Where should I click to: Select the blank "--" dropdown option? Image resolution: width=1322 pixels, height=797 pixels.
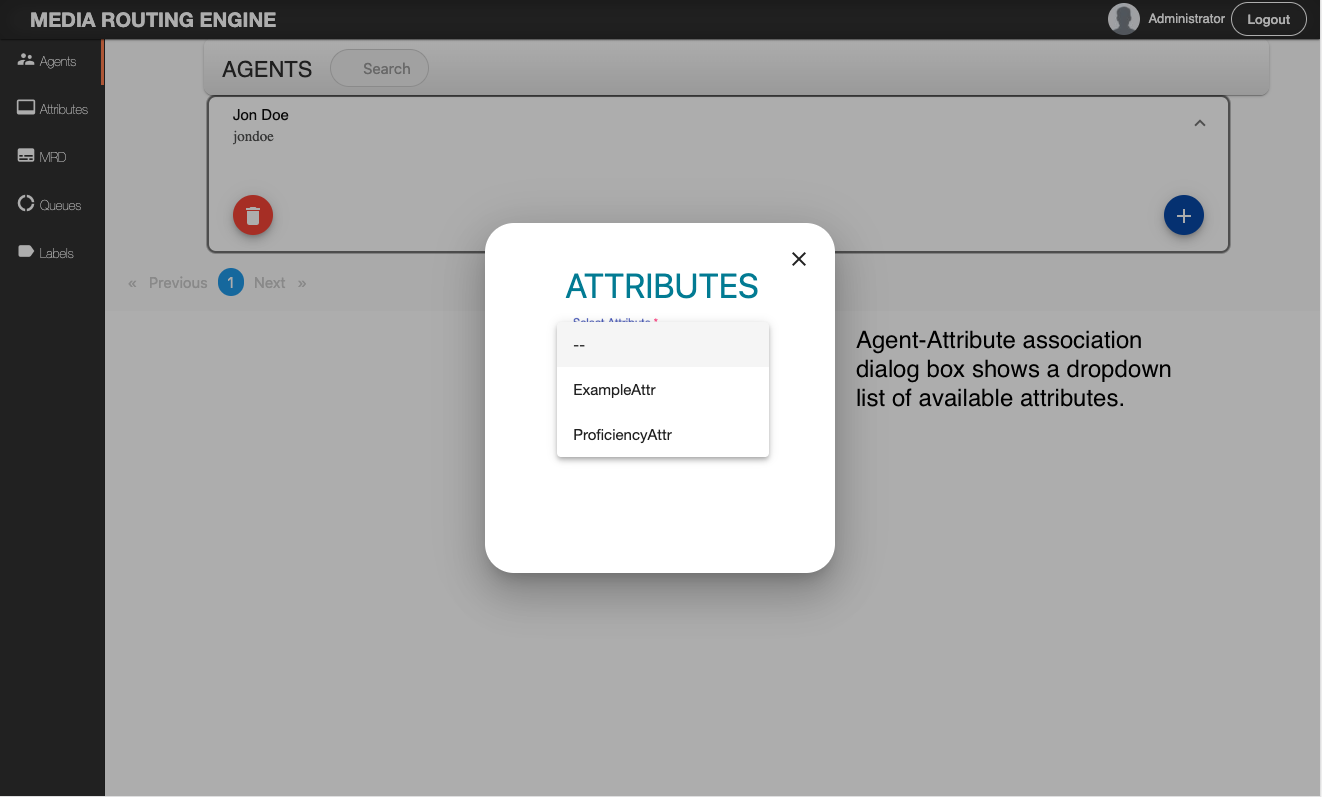point(579,345)
